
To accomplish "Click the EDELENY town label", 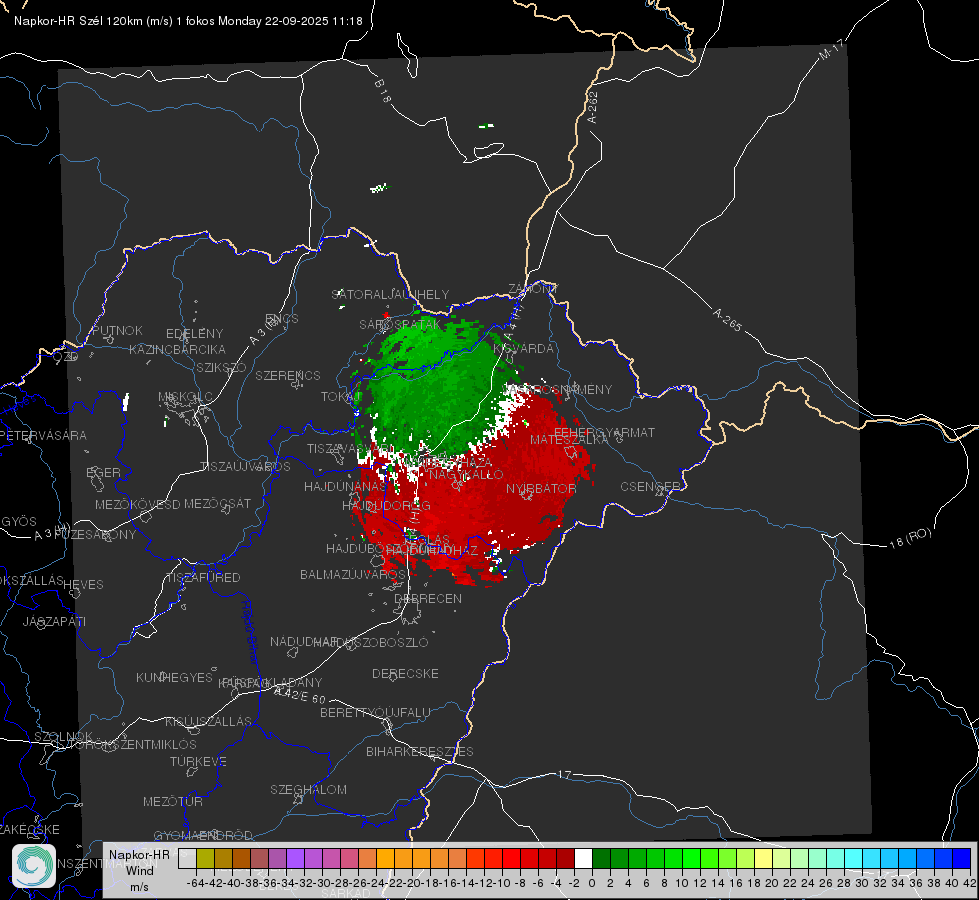I will tap(194, 334).
